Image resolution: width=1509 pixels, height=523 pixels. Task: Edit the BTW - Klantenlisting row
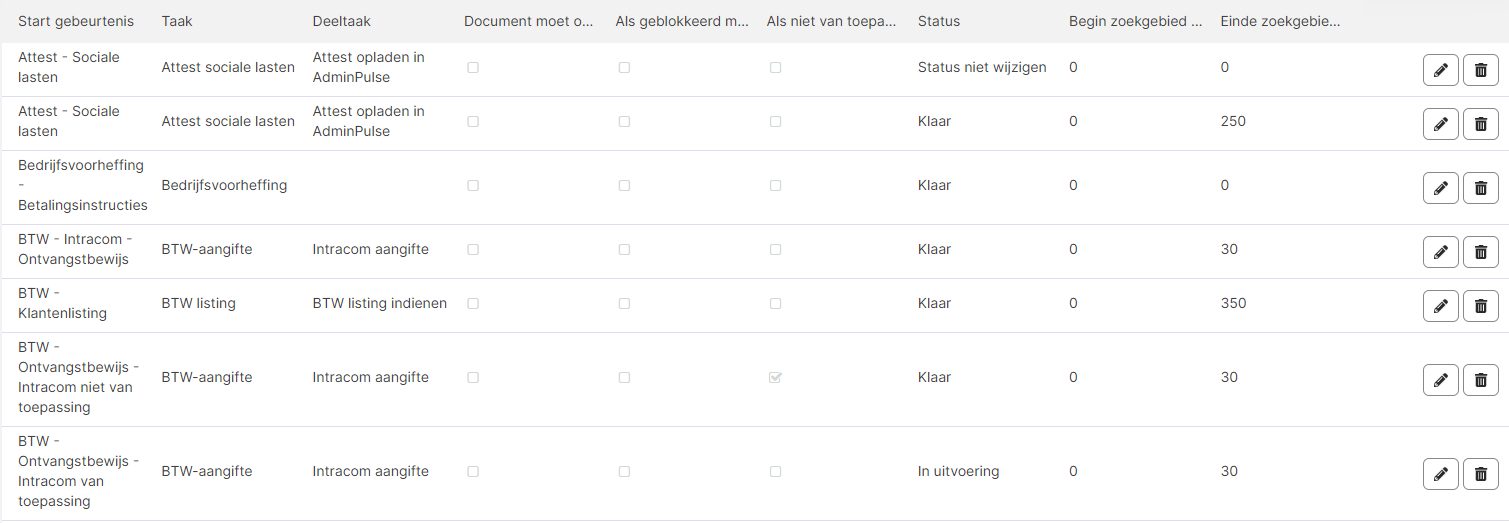pos(1440,306)
